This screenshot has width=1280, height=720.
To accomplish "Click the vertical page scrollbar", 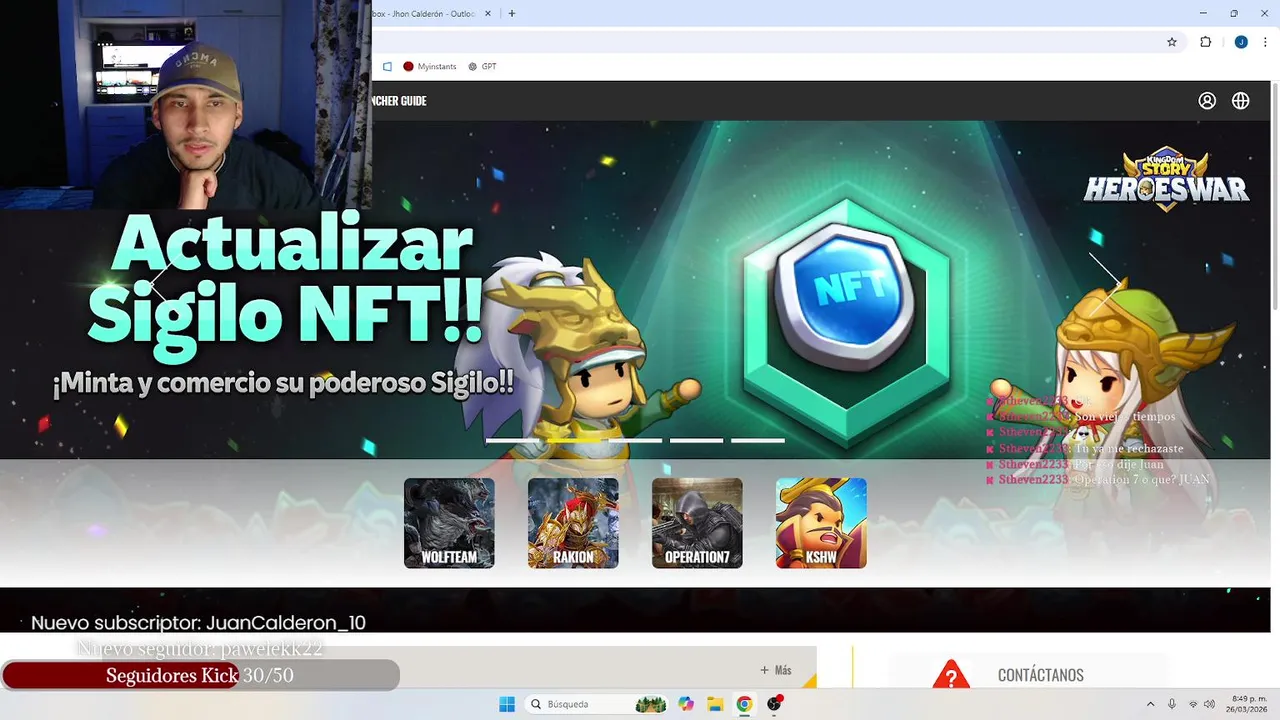I will click(1274, 195).
